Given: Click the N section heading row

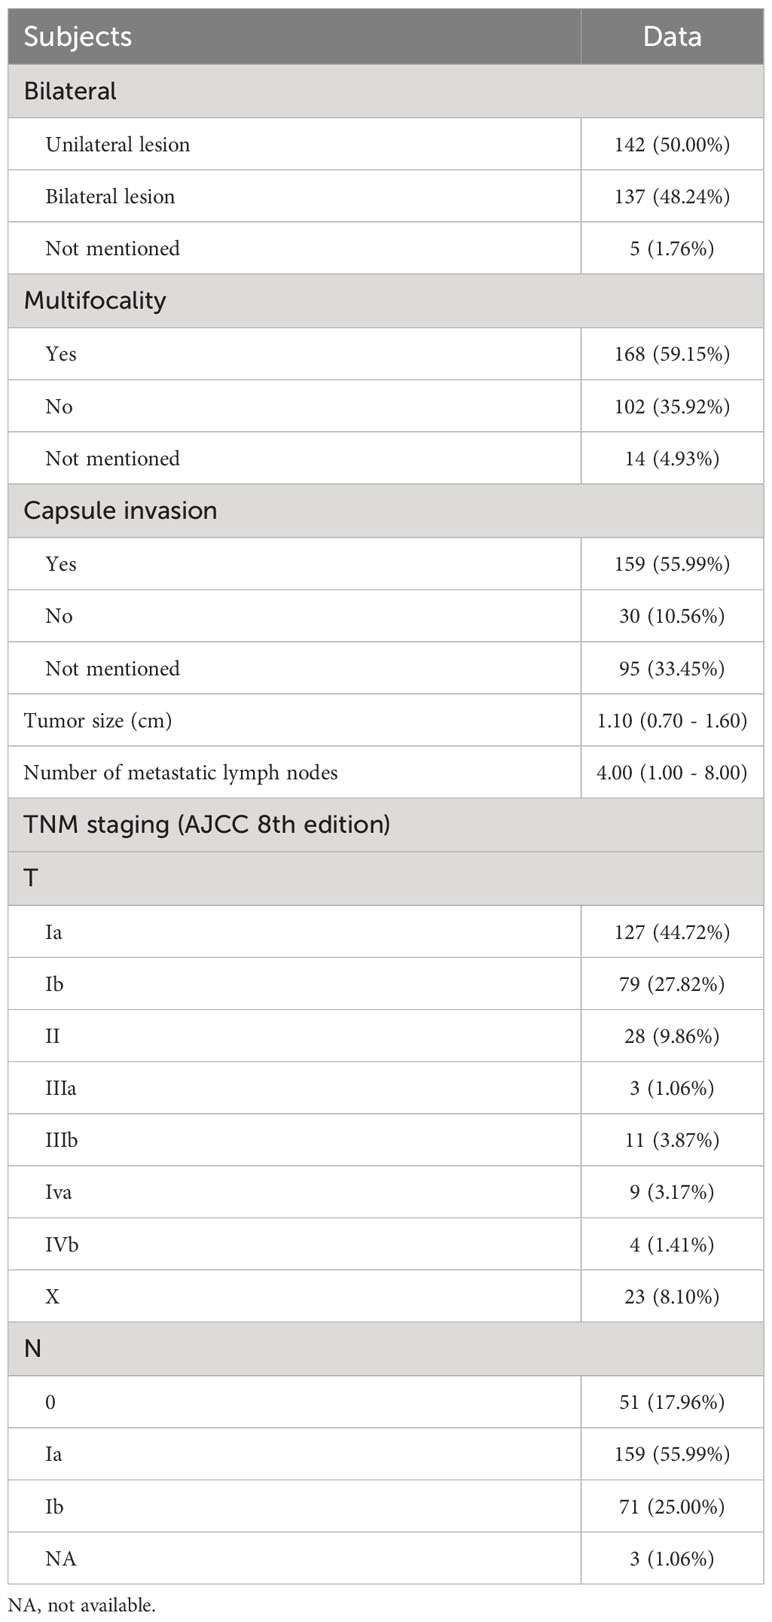Looking at the screenshot, I should [386, 1349].
